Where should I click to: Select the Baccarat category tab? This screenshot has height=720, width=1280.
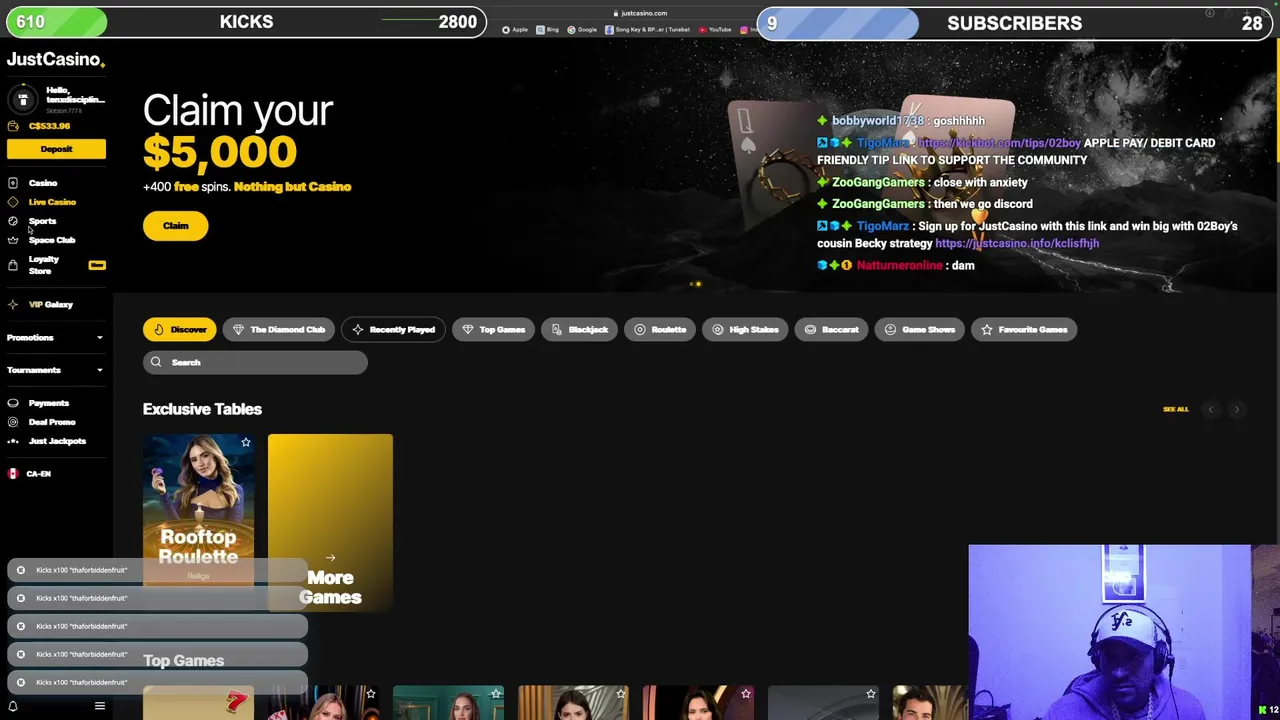(831, 329)
